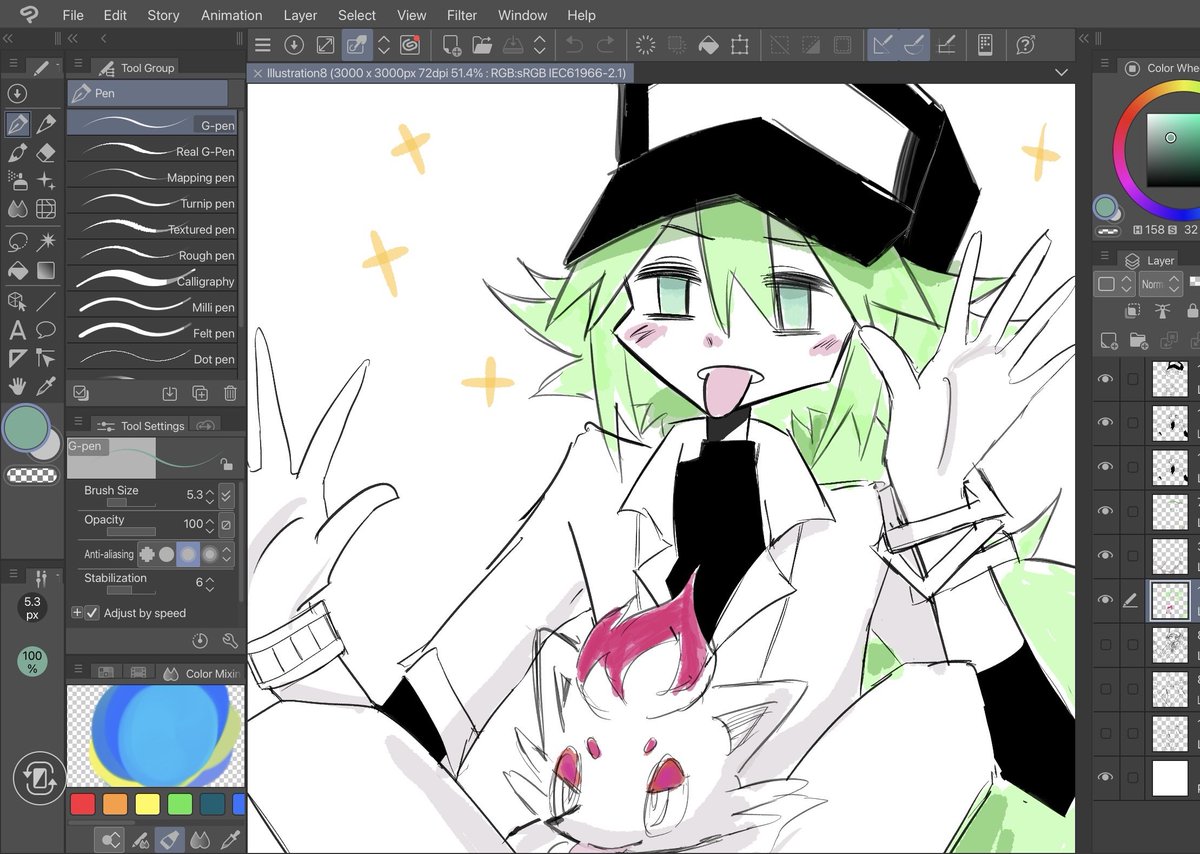This screenshot has height=854, width=1200.
Task: Click the New file icon
Action: click(451, 45)
